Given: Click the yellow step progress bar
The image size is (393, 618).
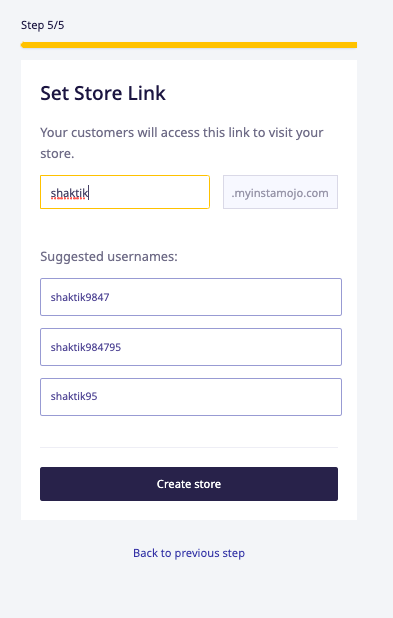Looking at the screenshot, I should point(189,45).
